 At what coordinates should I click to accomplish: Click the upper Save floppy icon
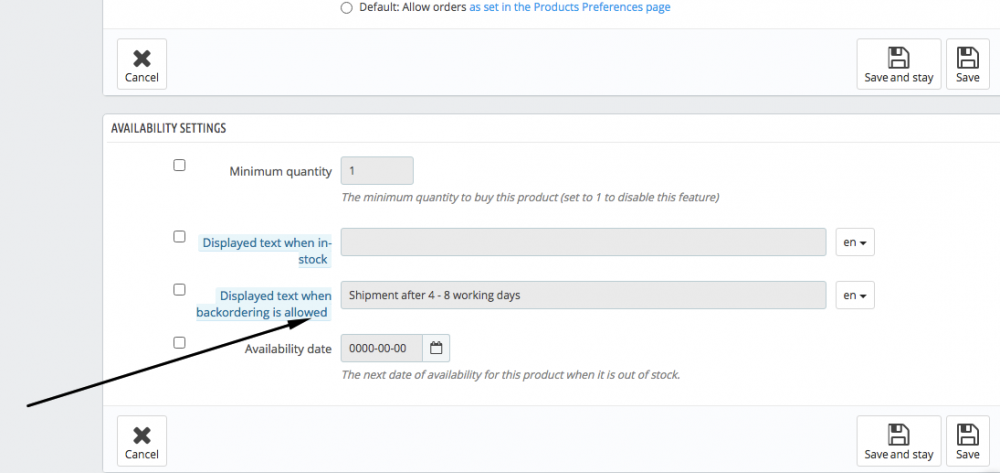click(x=967, y=57)
